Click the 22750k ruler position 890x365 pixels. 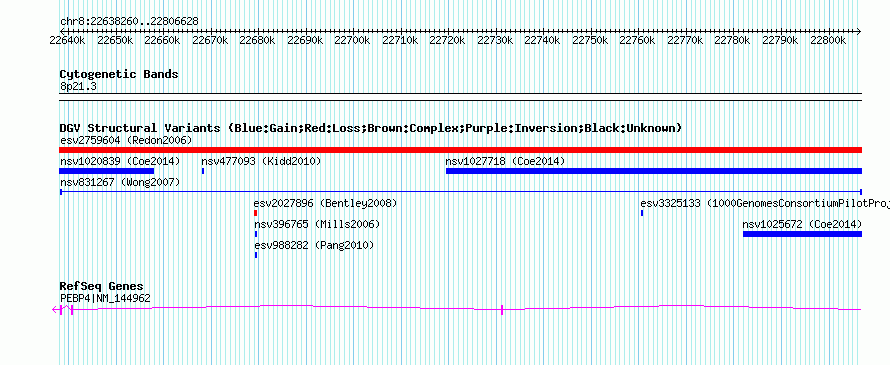click(x=590, y=41)
